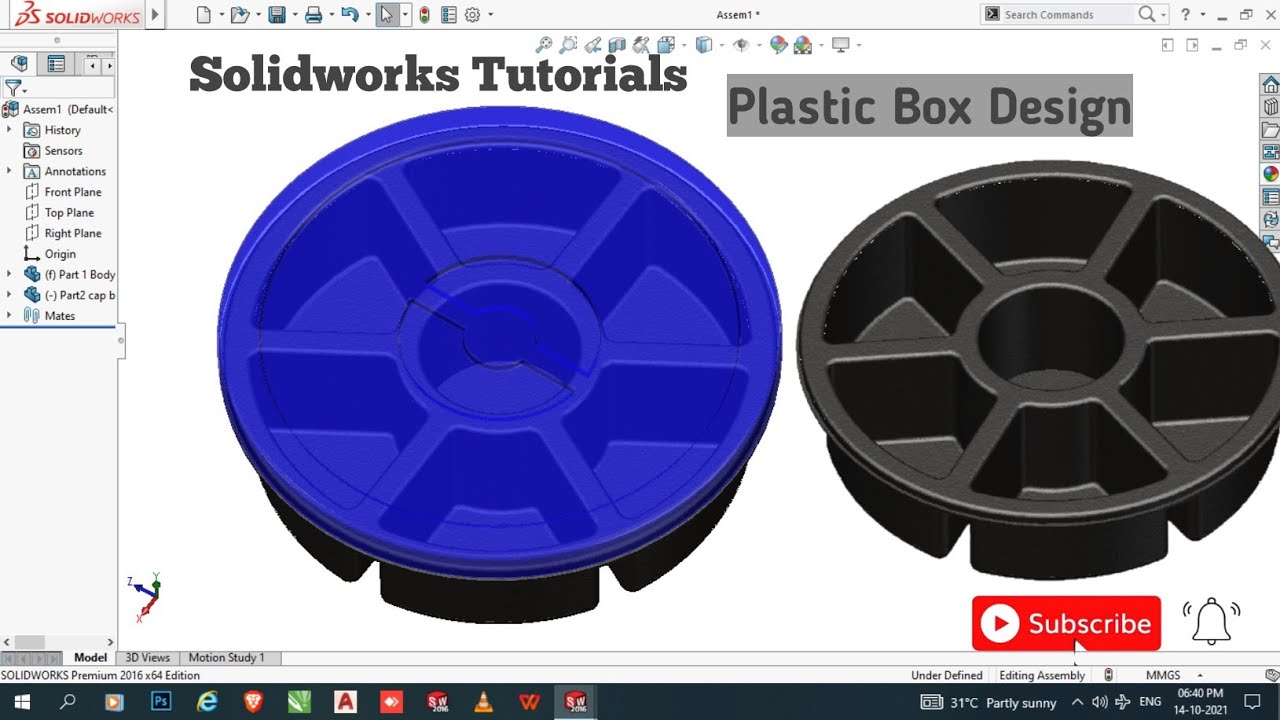This screenshot has height=720, width=1280.
Task: Undo the last action
Action: (349, 15)
